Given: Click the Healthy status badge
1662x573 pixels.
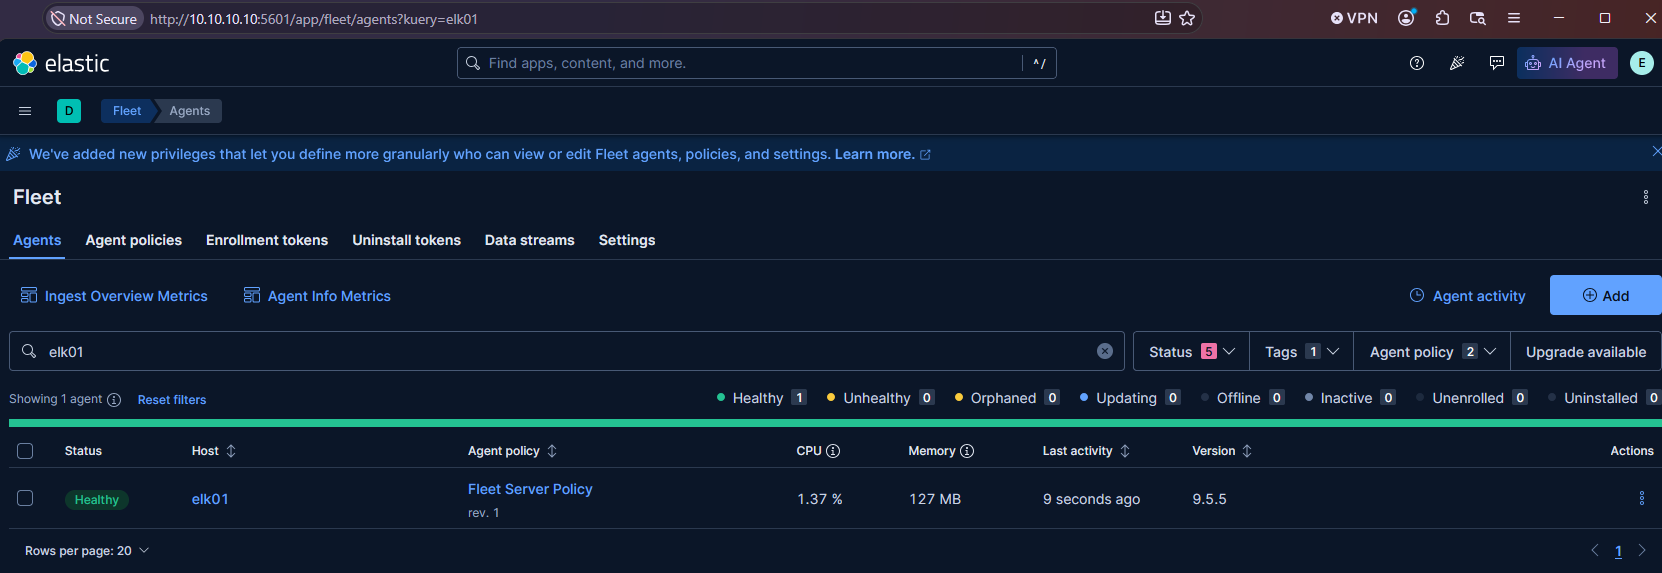Looking at the screenshot, I should pyautogui.click(x=97, y=499).
